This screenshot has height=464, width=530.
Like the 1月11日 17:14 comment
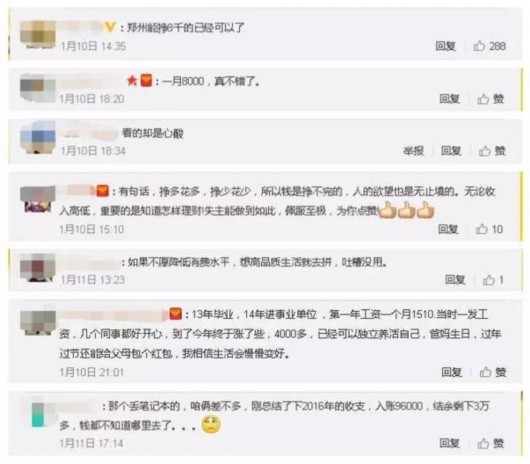click(491, 443)
